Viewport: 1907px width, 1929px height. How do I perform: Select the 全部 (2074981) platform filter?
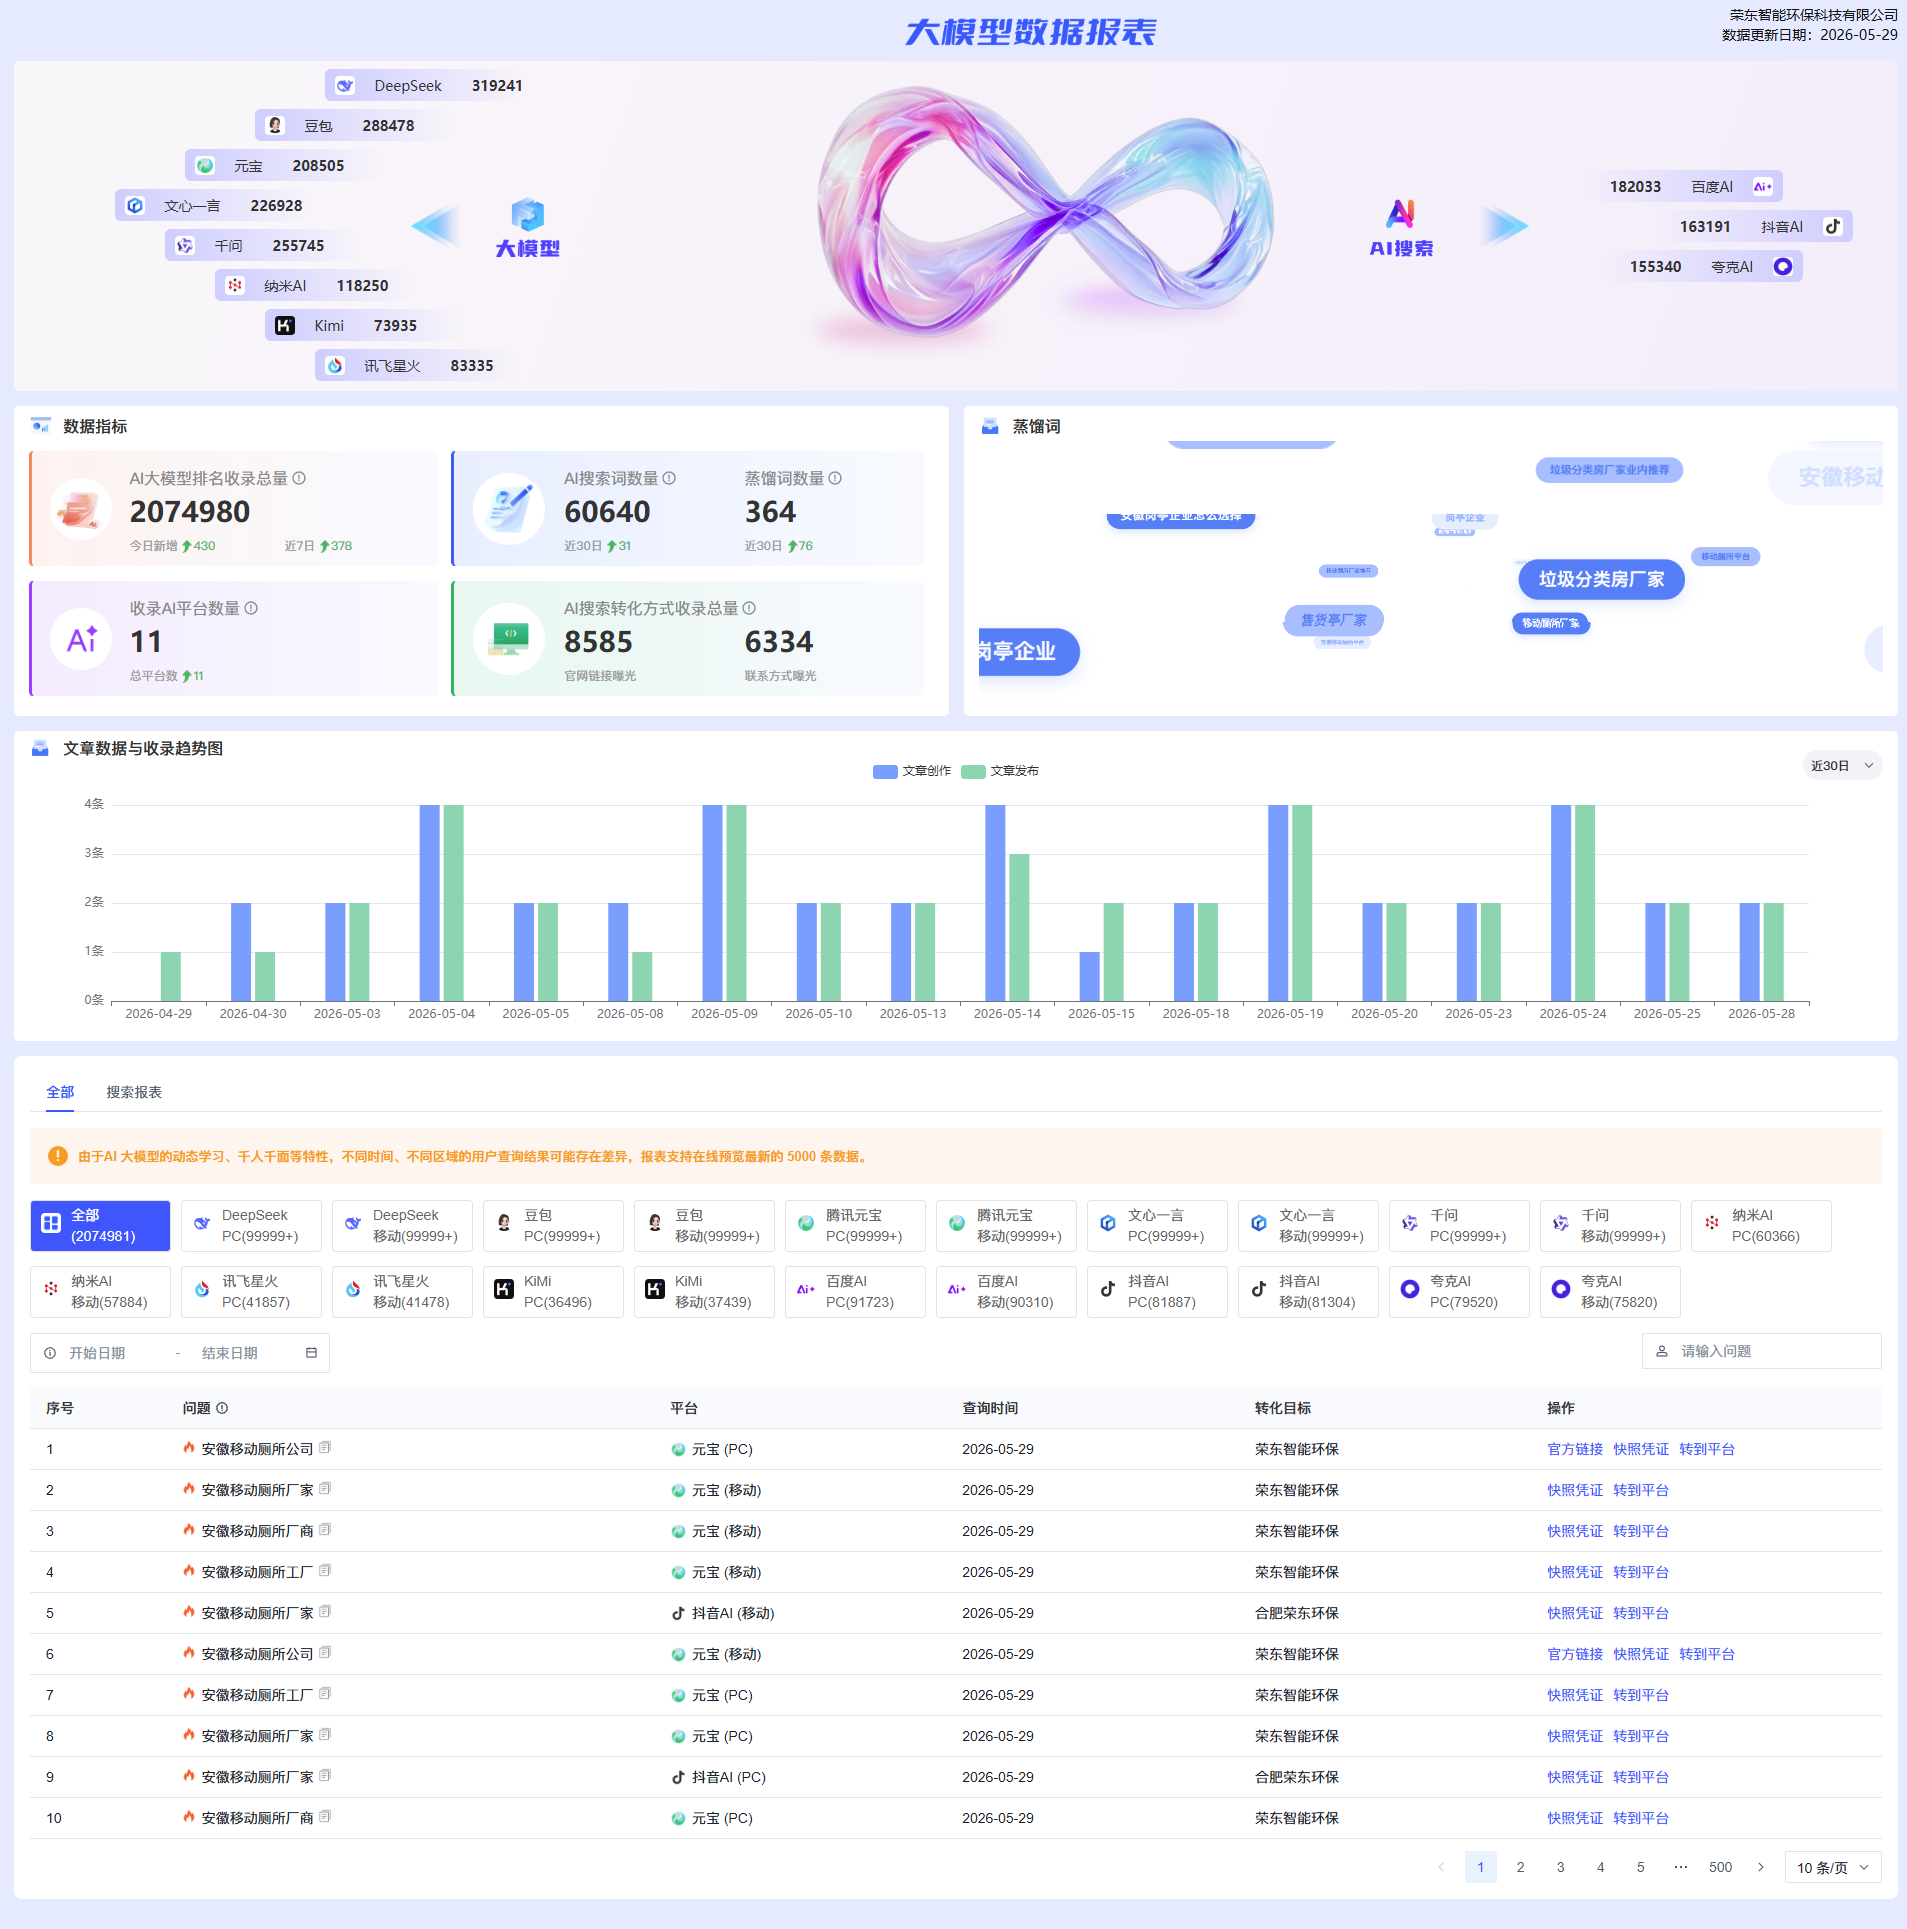click(100, 1226)
